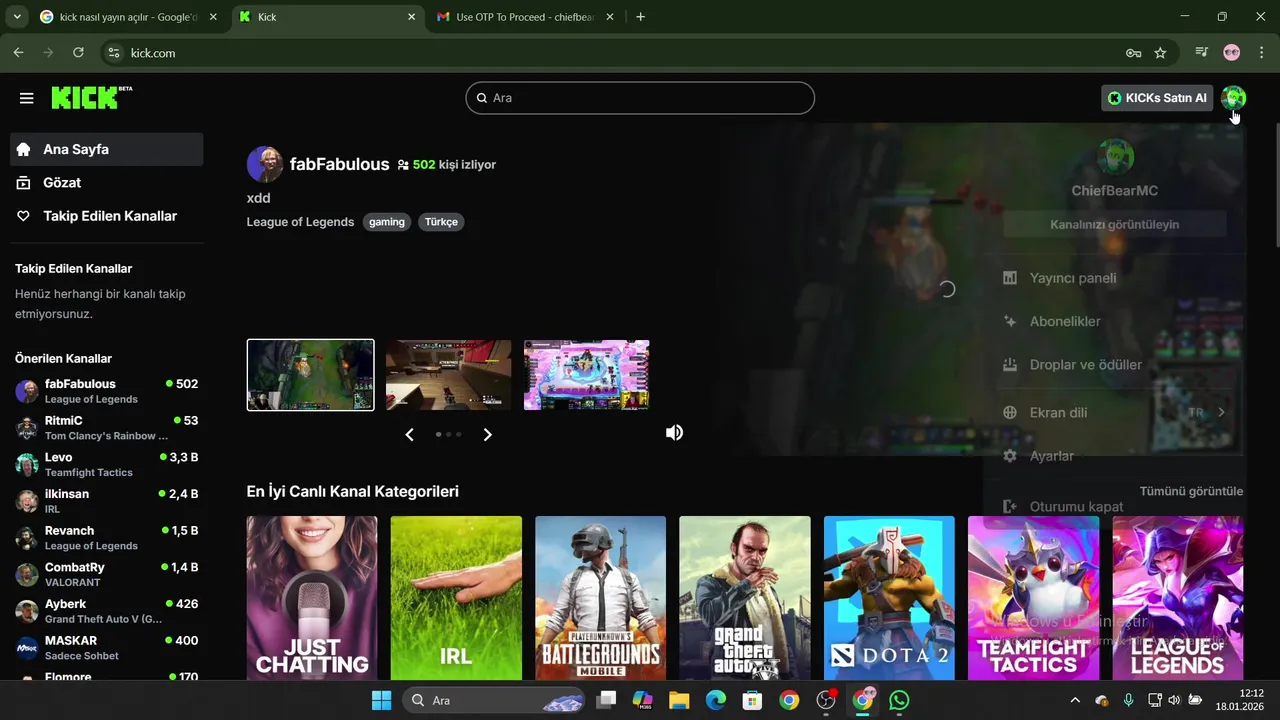
Task: Open Task View from taskbar
Action: (x=606, y=700)
